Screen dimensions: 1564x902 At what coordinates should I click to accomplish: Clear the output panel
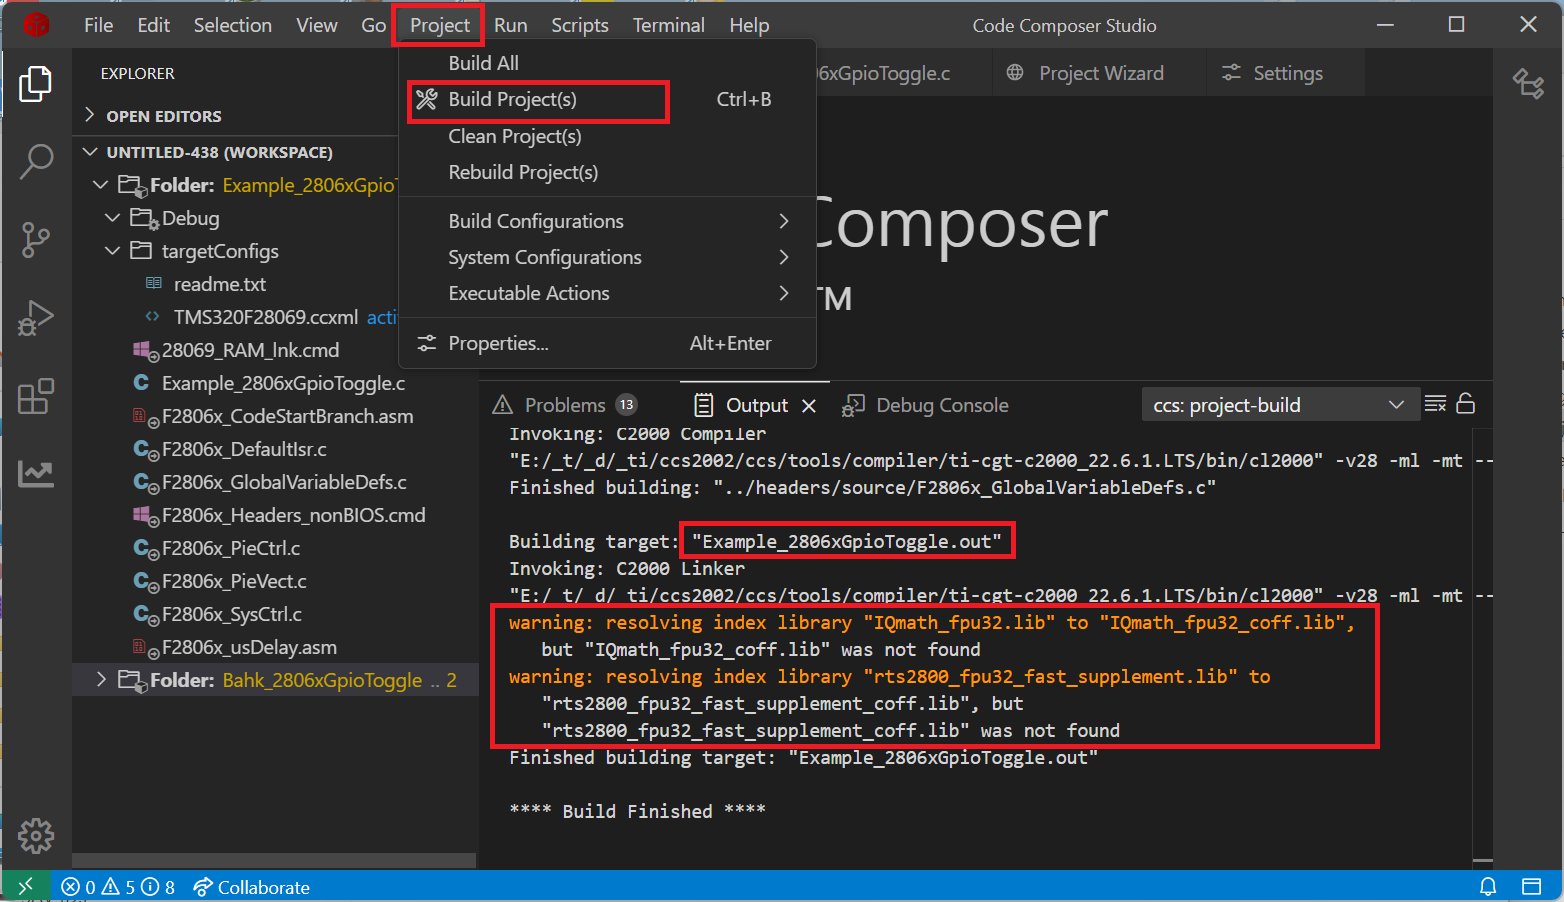coord(1435,404)
